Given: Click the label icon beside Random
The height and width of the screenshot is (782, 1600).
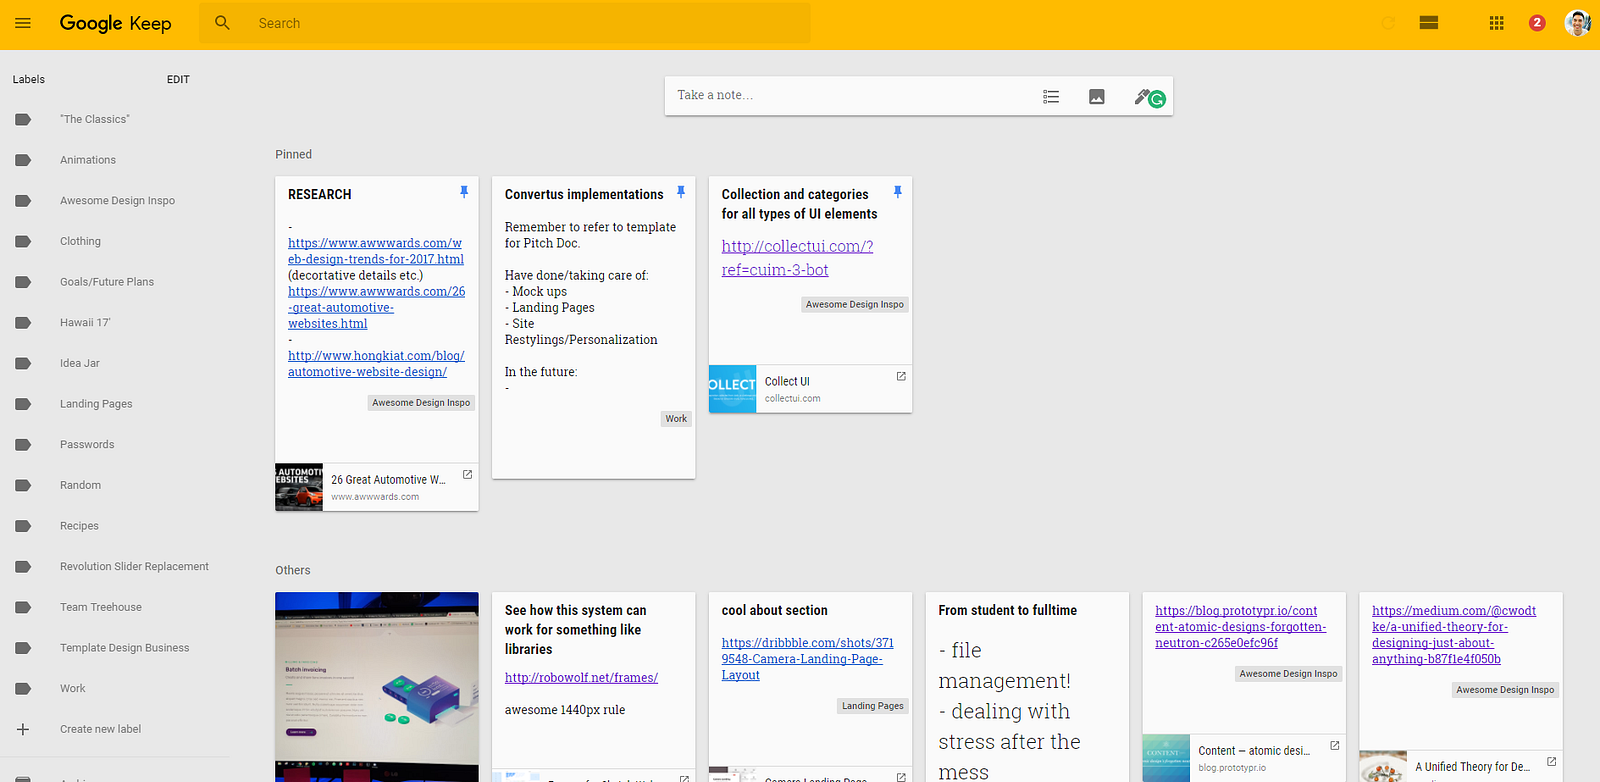Looking at the screenshot, I should [x=23, y=485].
